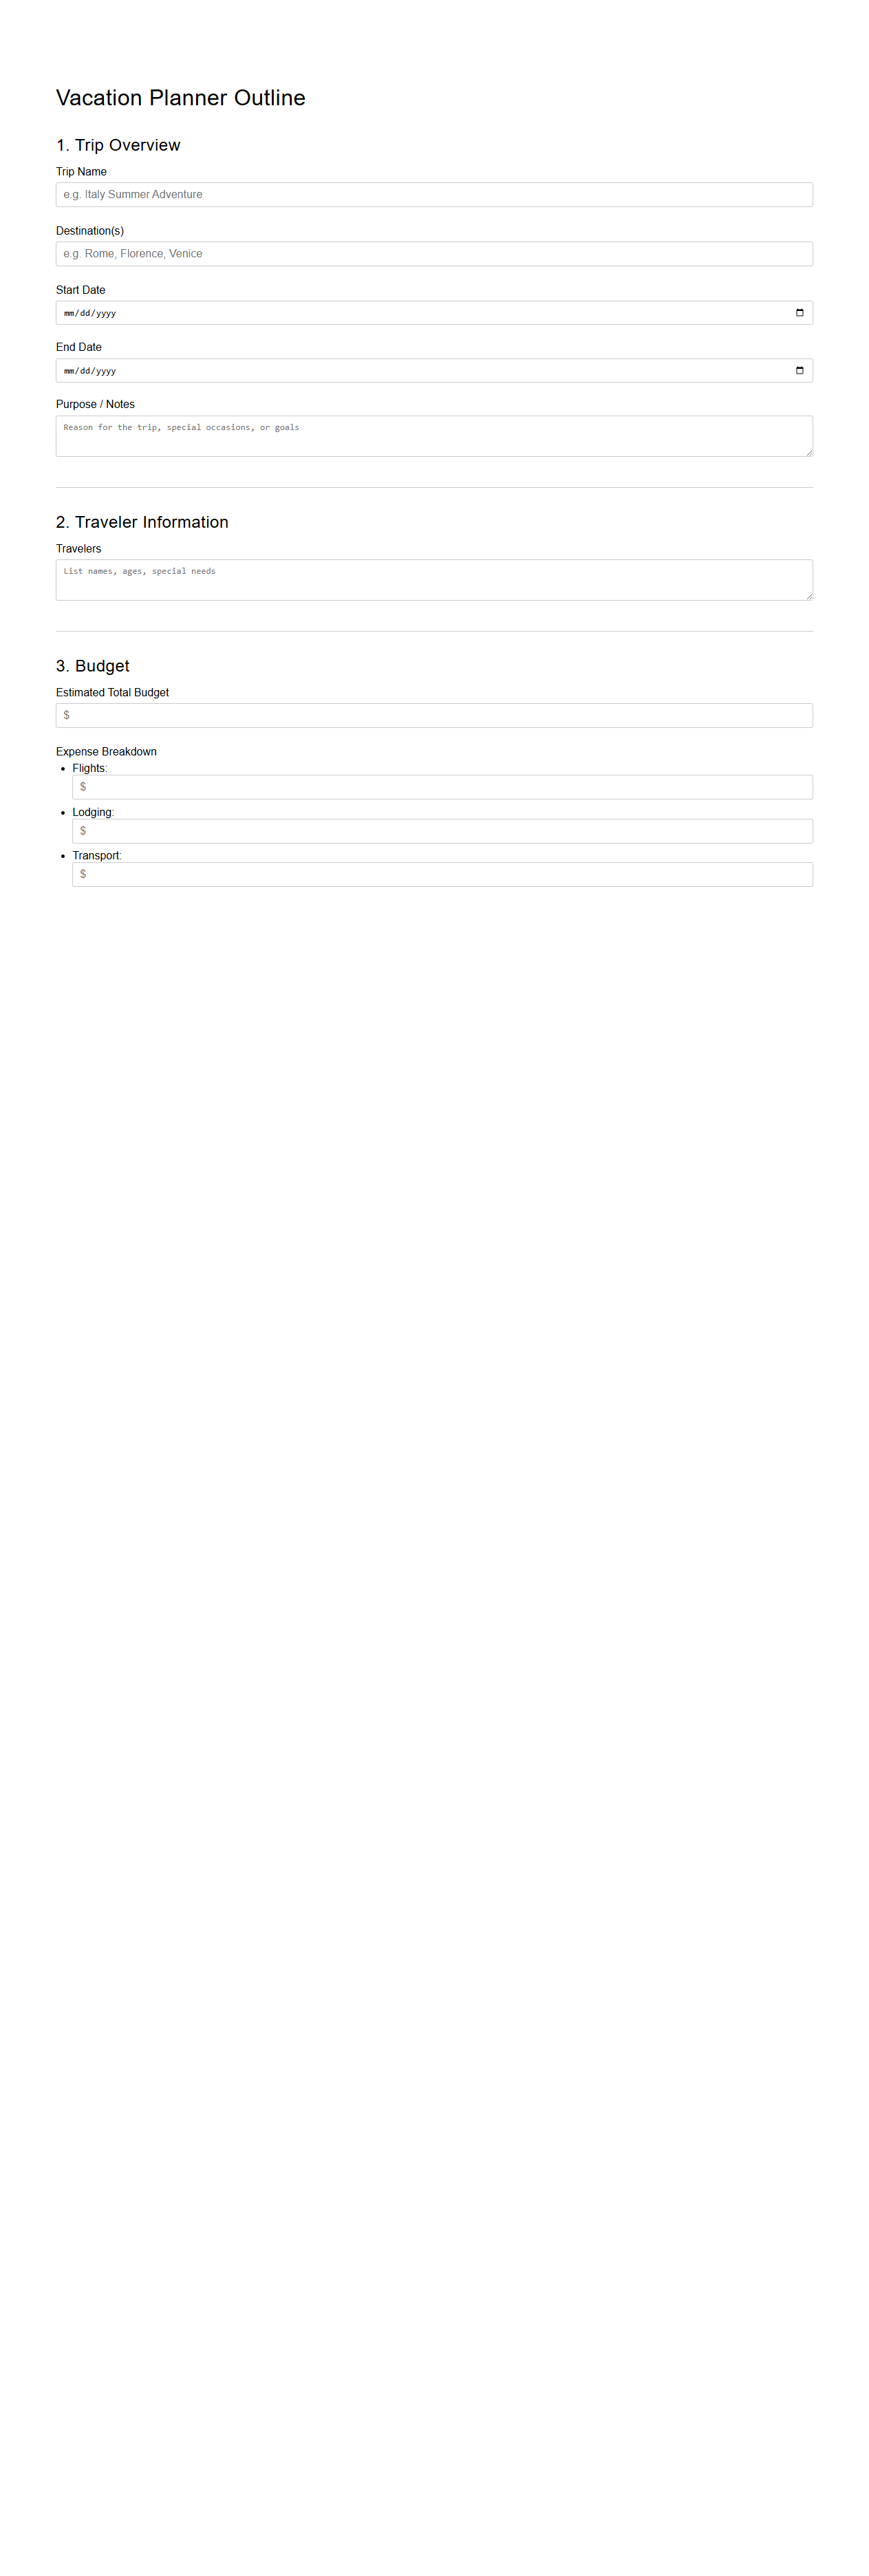The height and width of the screenshot is (2576, 869).
Task: Click the Lodging expense amount field
Action: 442,831
